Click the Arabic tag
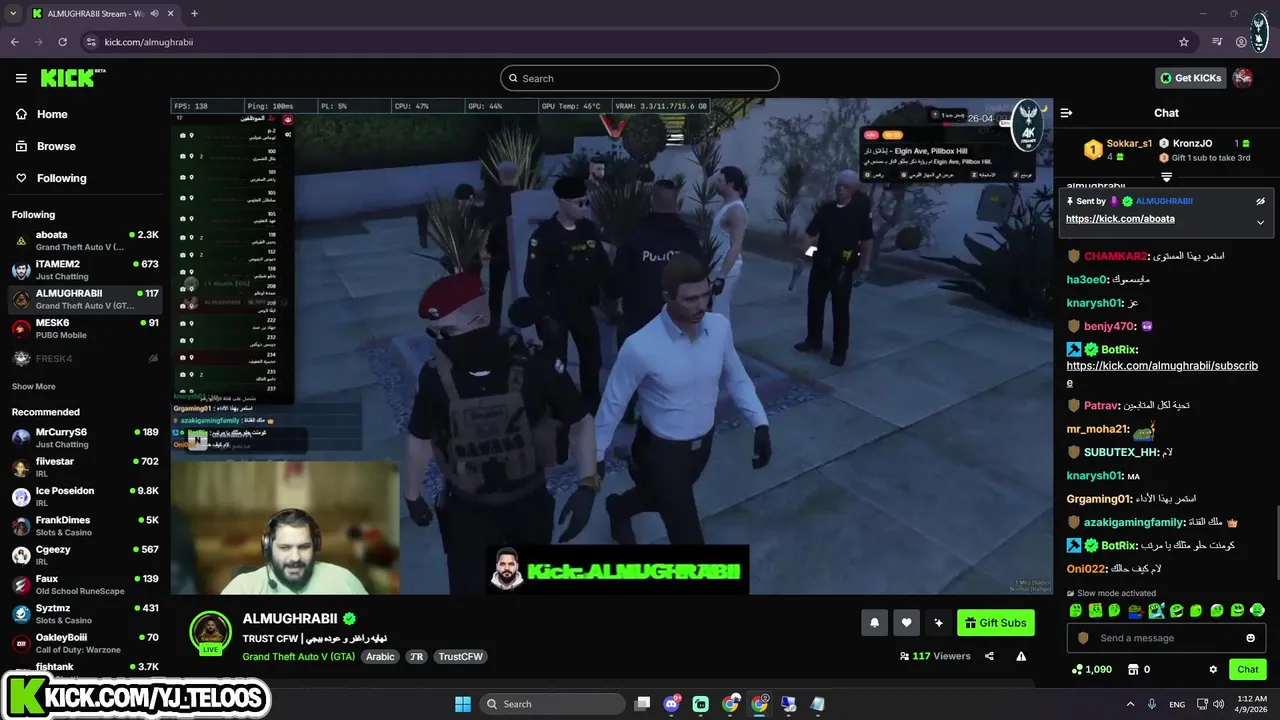The image size is (1280, 720). (380, 657)
